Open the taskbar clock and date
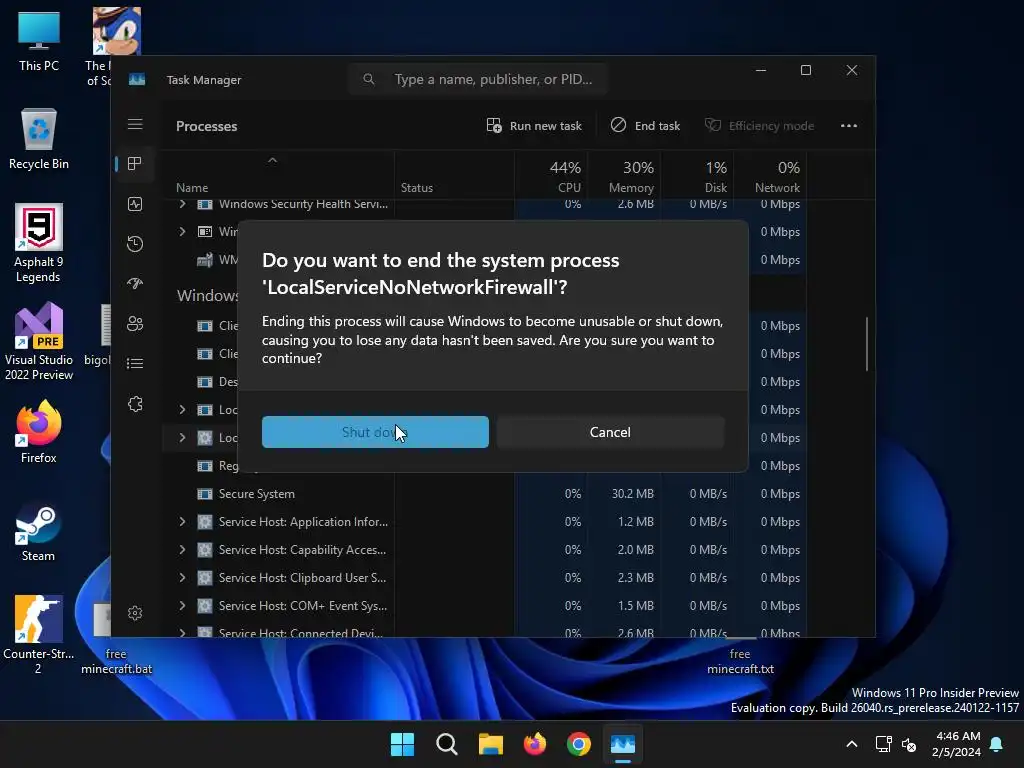The width and height of the screenshot is (1024, 768). coord(957,744)
